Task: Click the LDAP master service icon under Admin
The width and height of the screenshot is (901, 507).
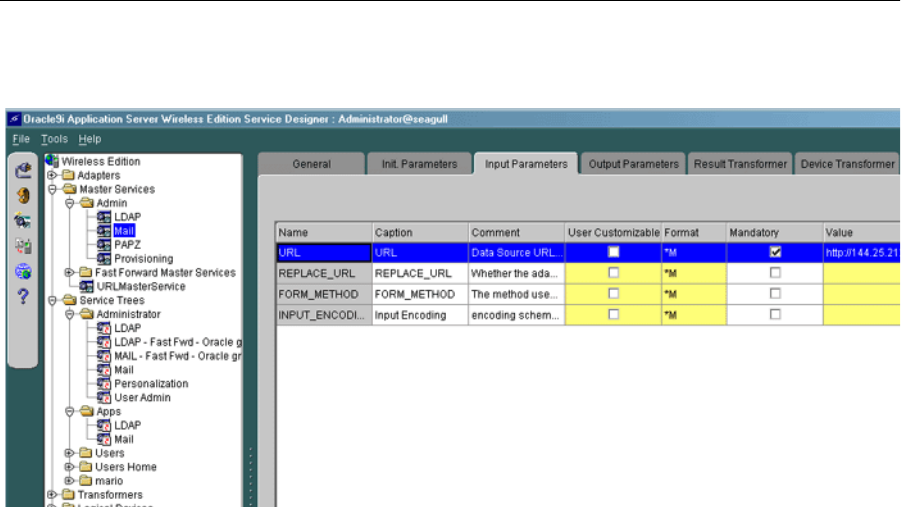Action: (104, 217)
